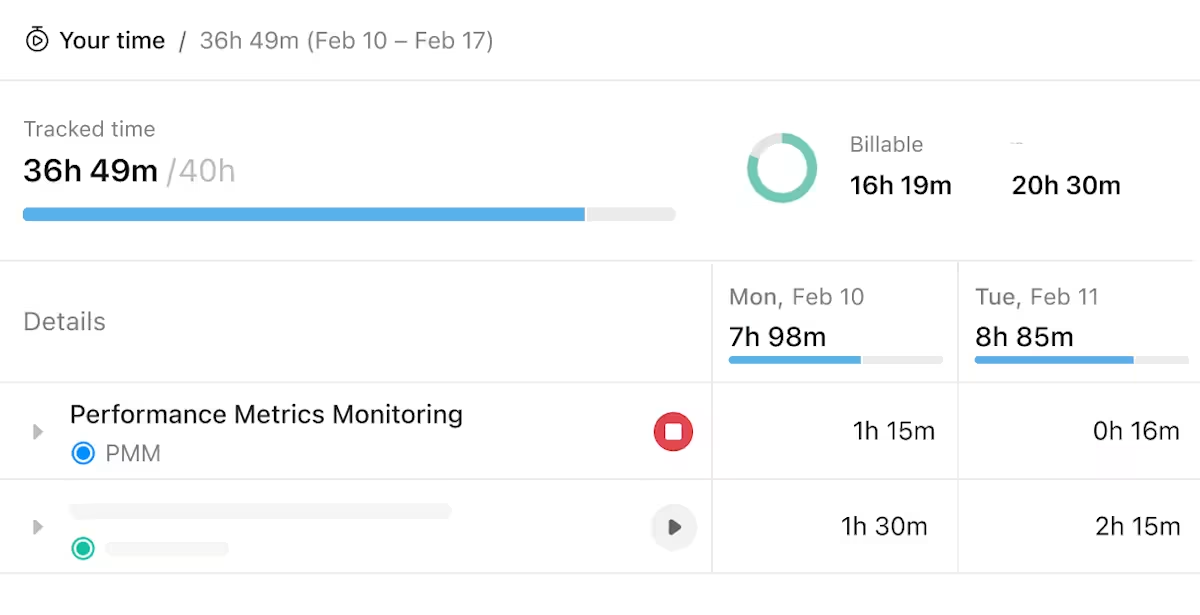Edit the 2h 15m Tuesday time cell
Image resolution: width=1200 pixels, height=615 pixels.
[x=1137, y=527]
